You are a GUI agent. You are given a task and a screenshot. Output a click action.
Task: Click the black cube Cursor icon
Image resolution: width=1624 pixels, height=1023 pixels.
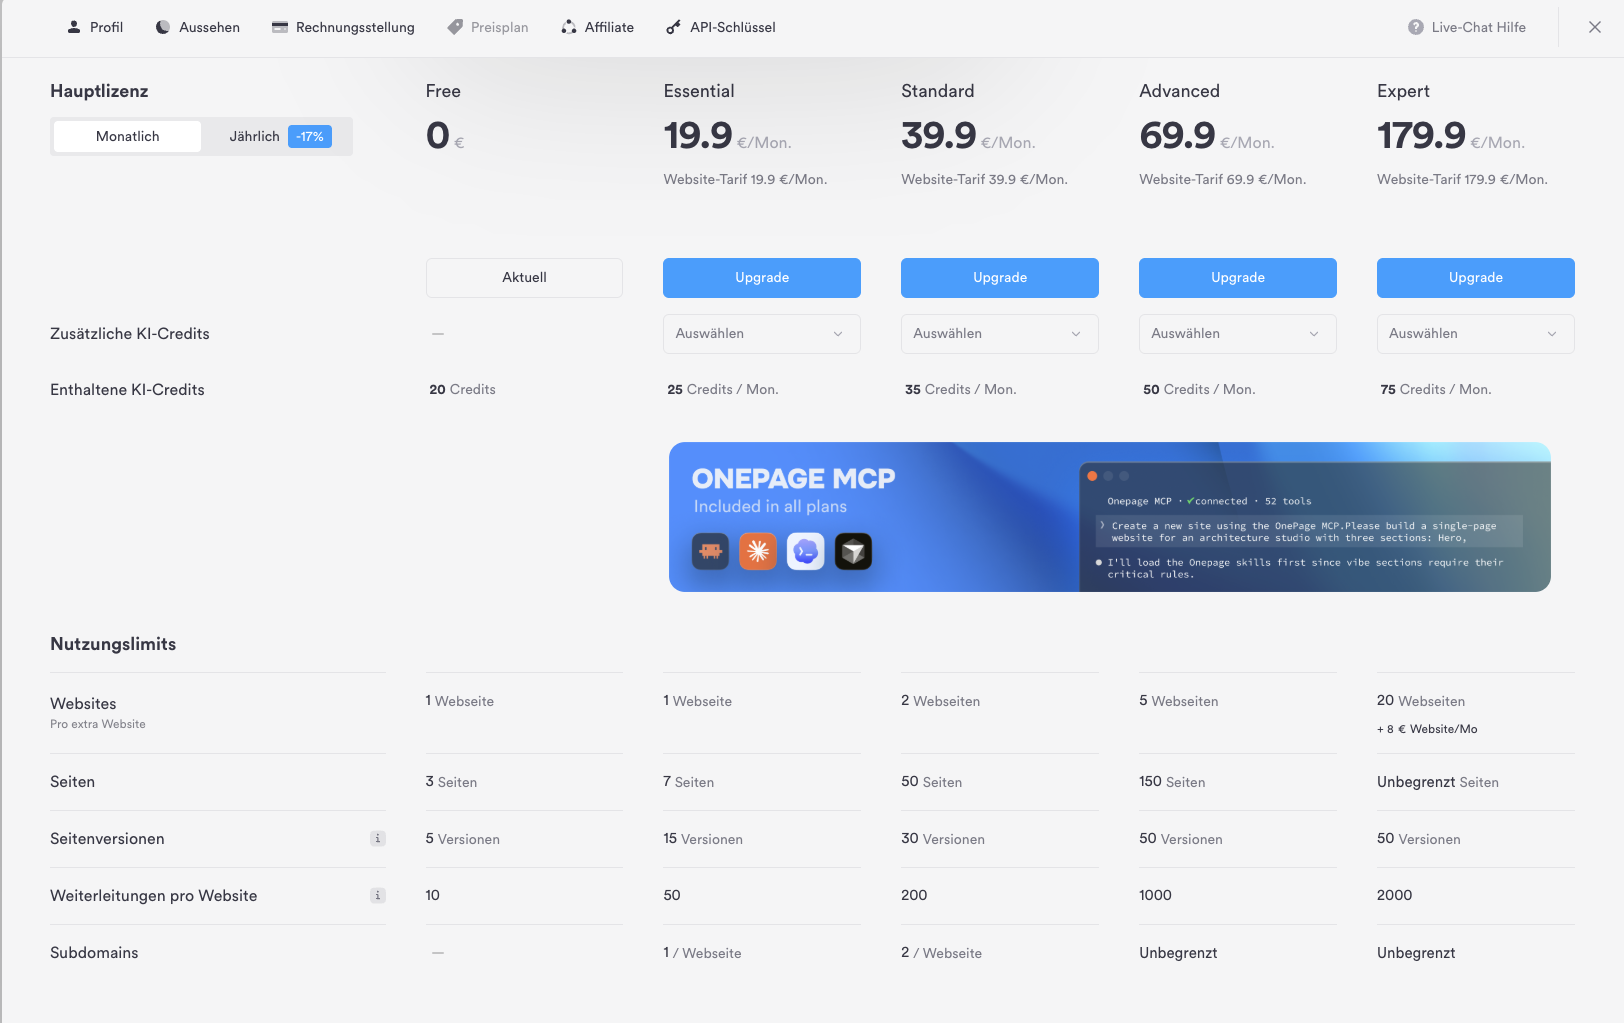click(x=853, y=551)
